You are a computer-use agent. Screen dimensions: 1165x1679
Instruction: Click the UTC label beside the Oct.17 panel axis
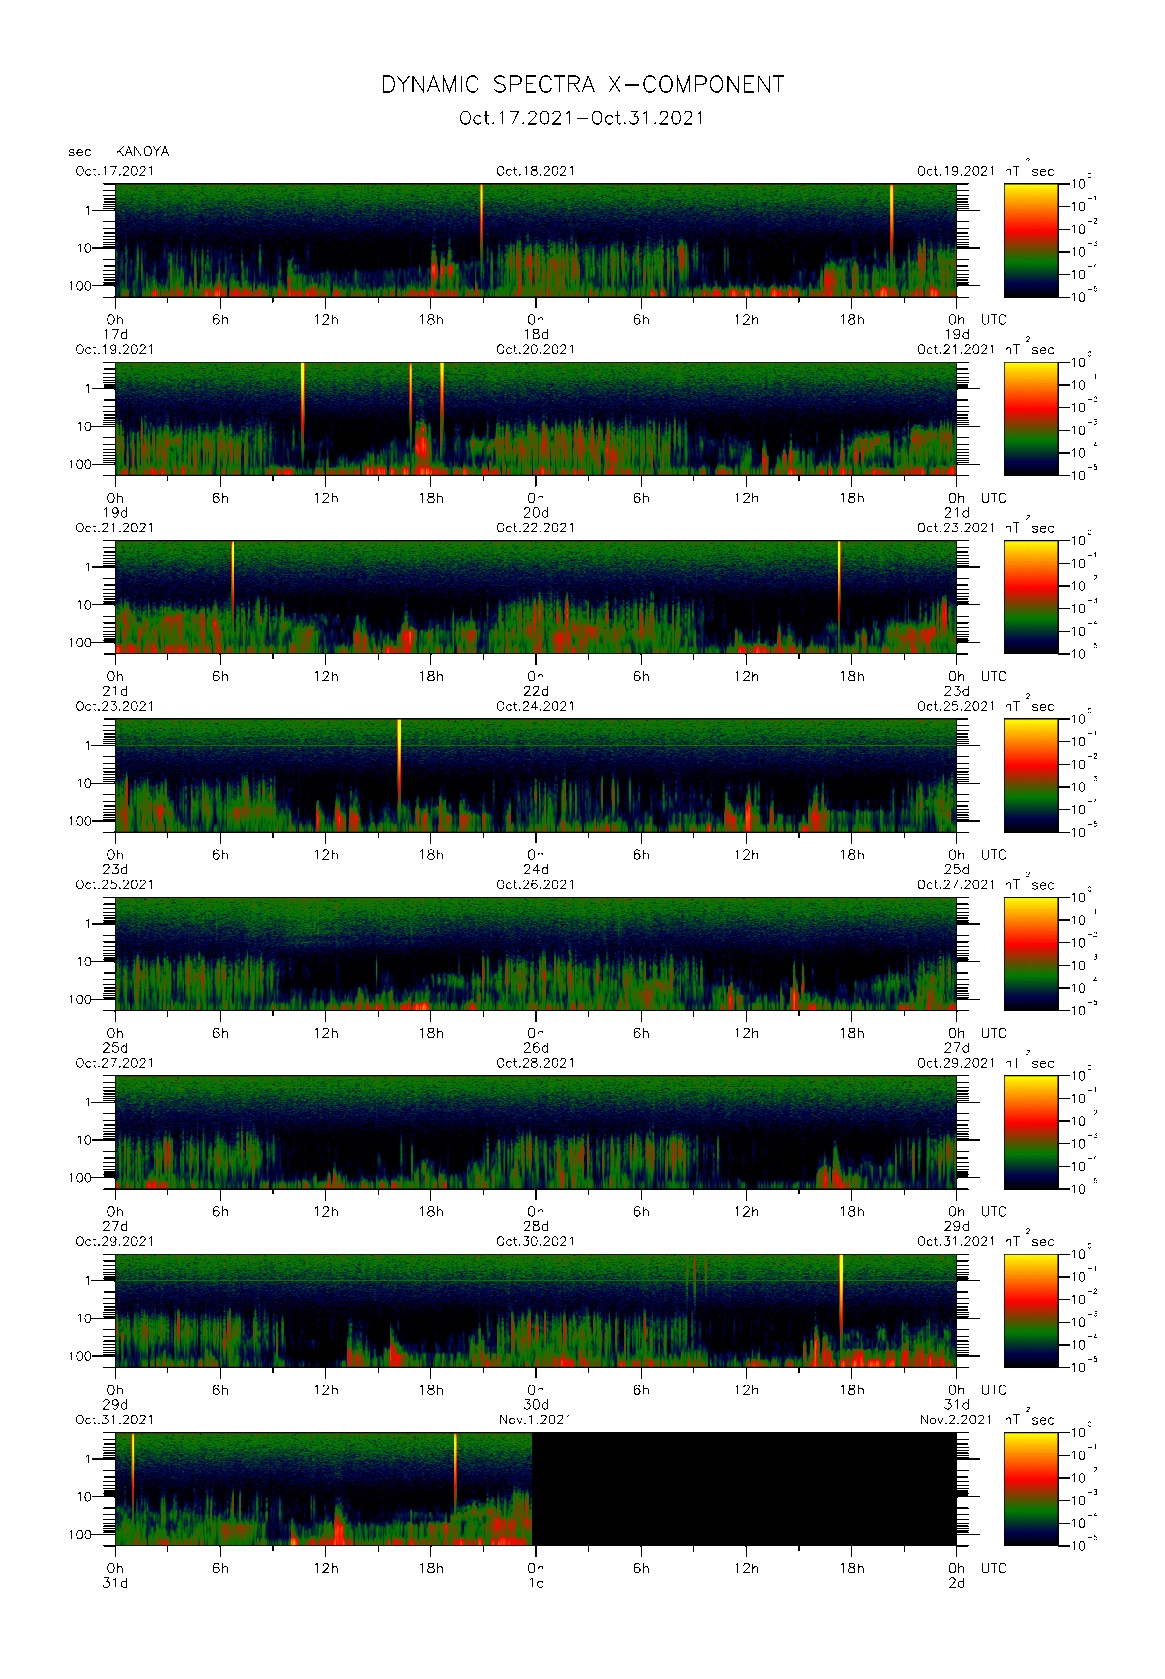coord(994,320)
